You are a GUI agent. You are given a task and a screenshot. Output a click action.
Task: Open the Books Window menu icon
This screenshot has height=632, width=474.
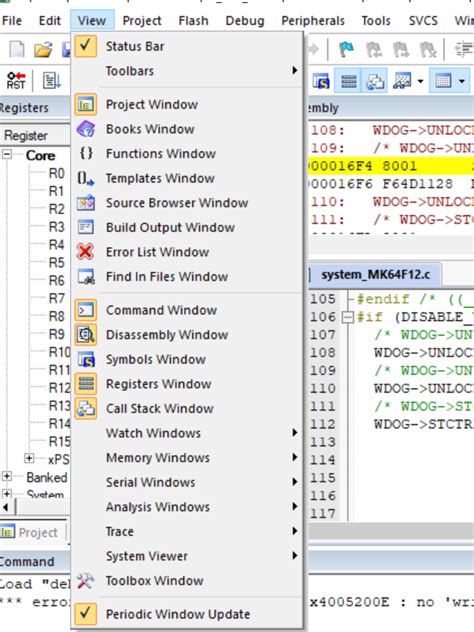point(86,129)
